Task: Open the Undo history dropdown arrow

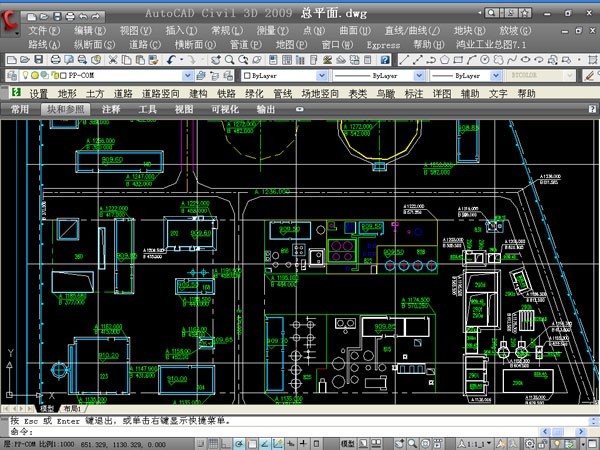Action: [x=181, y=60]
